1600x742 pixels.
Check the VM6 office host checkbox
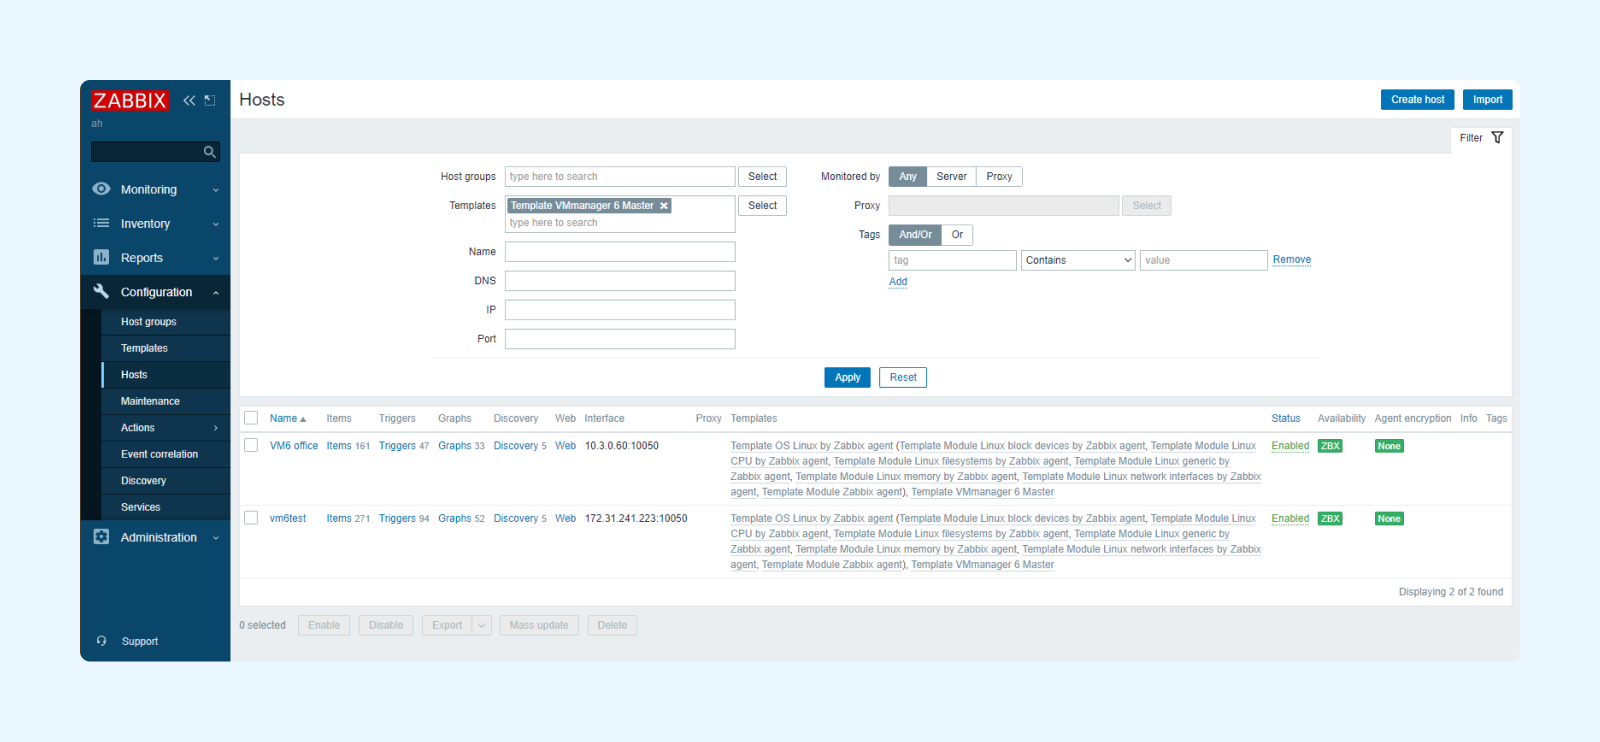click(x=251, y=446)
